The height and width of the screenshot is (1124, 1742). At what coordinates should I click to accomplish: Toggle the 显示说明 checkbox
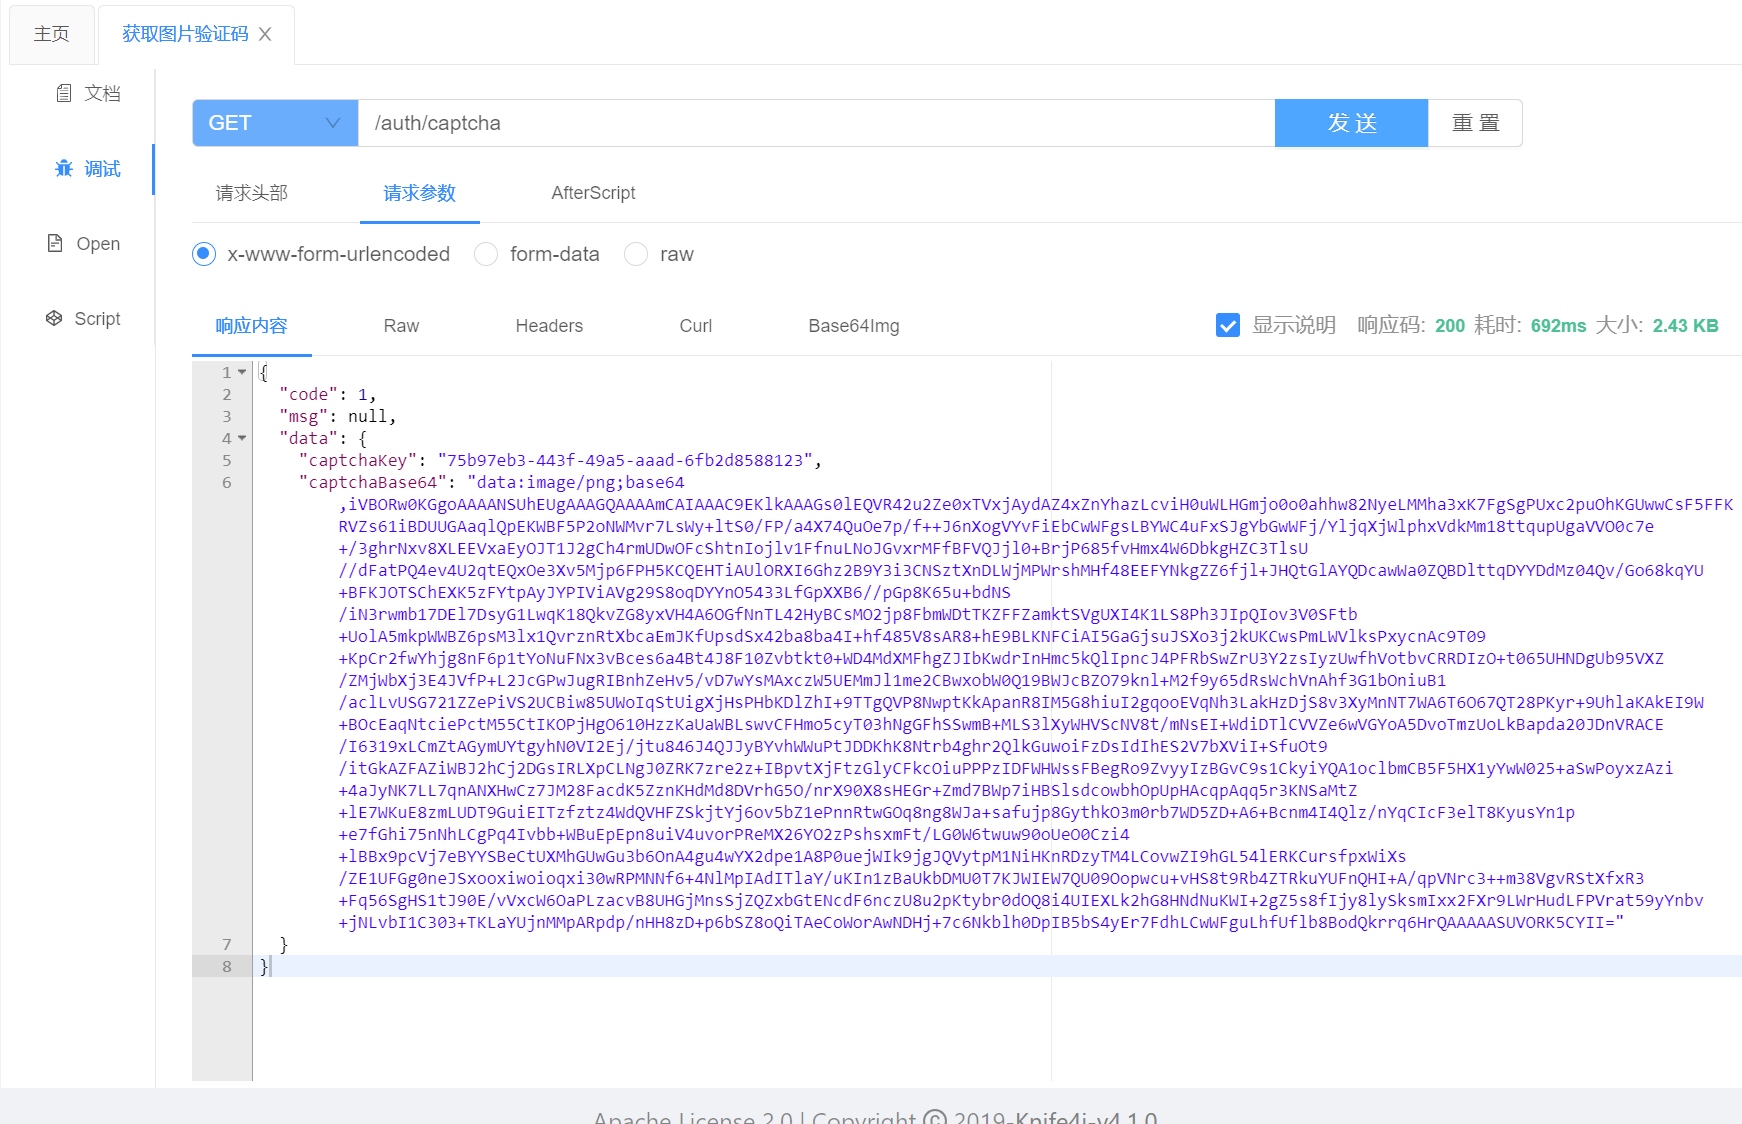click(x=1228, y=325)
